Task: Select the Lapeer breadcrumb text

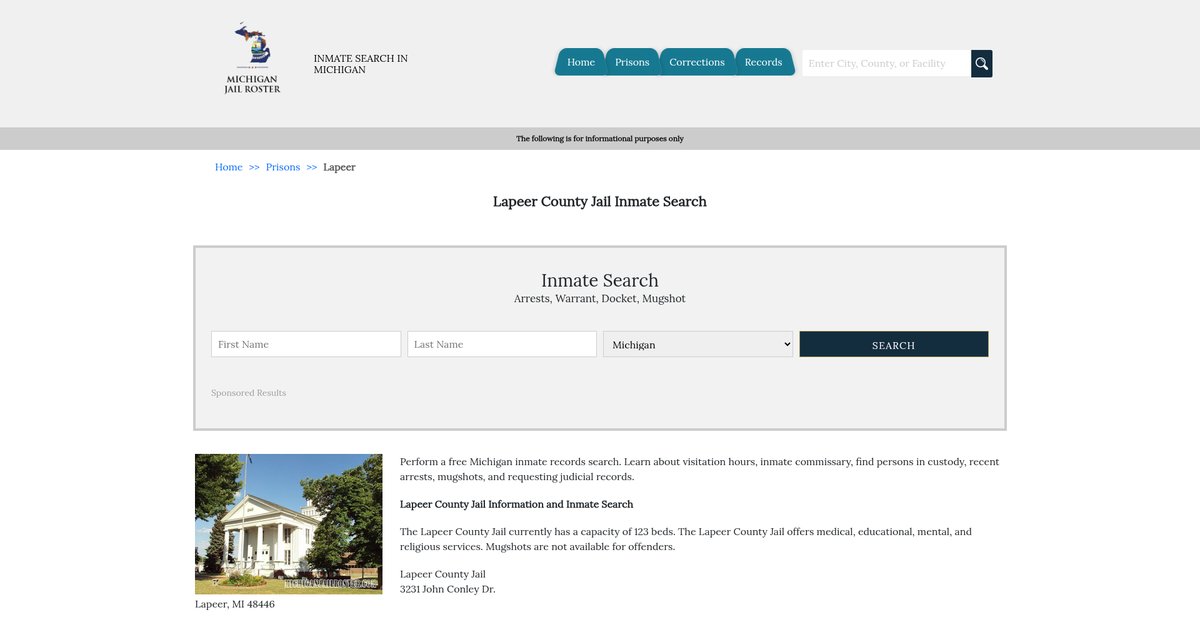Action: 339,167
